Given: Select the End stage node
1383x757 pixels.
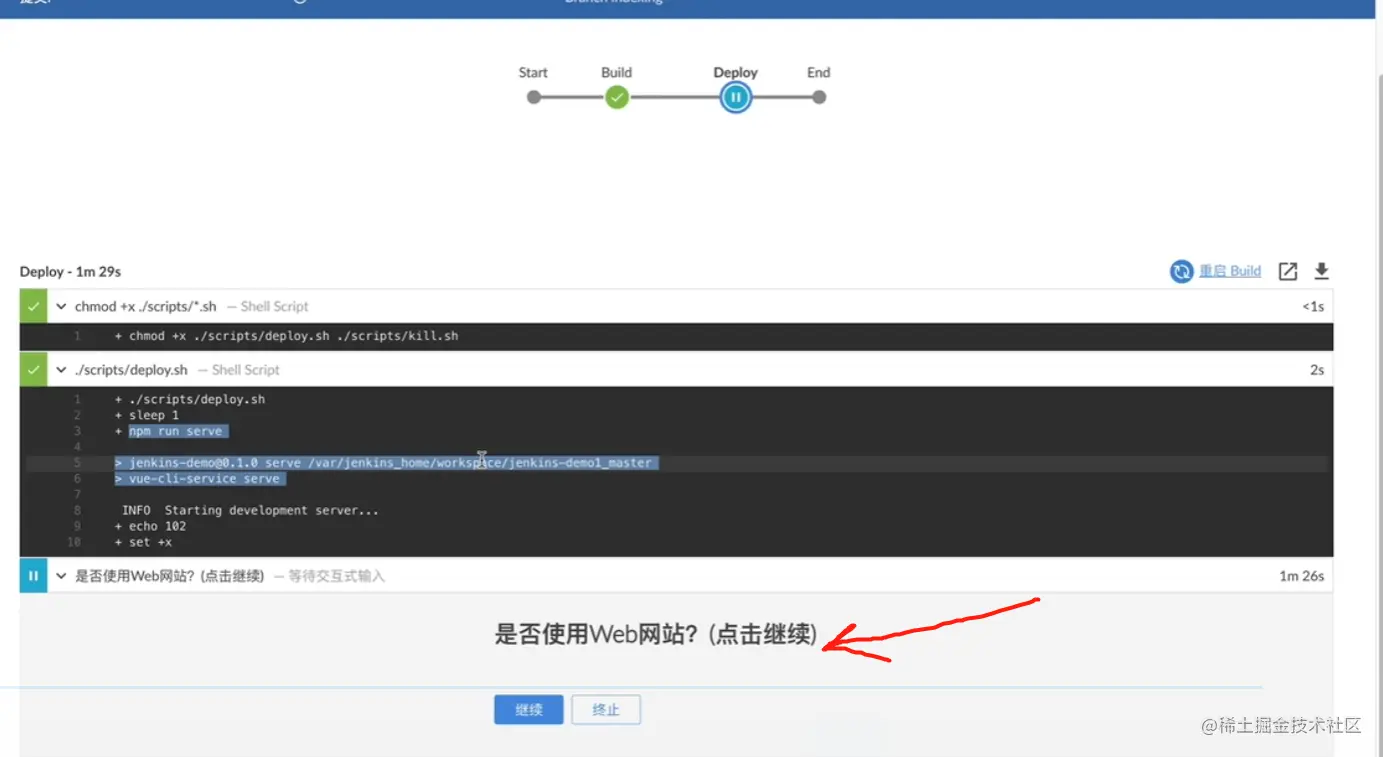Looking at the screenshot, I should pyautogui.click(x=819, y=97).
